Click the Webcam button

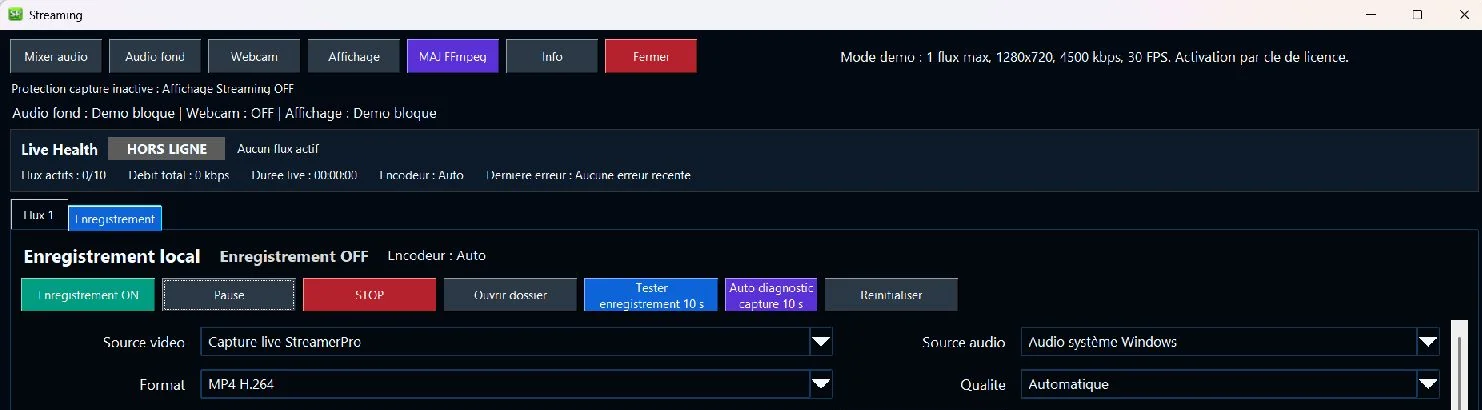tap(253, 56)
